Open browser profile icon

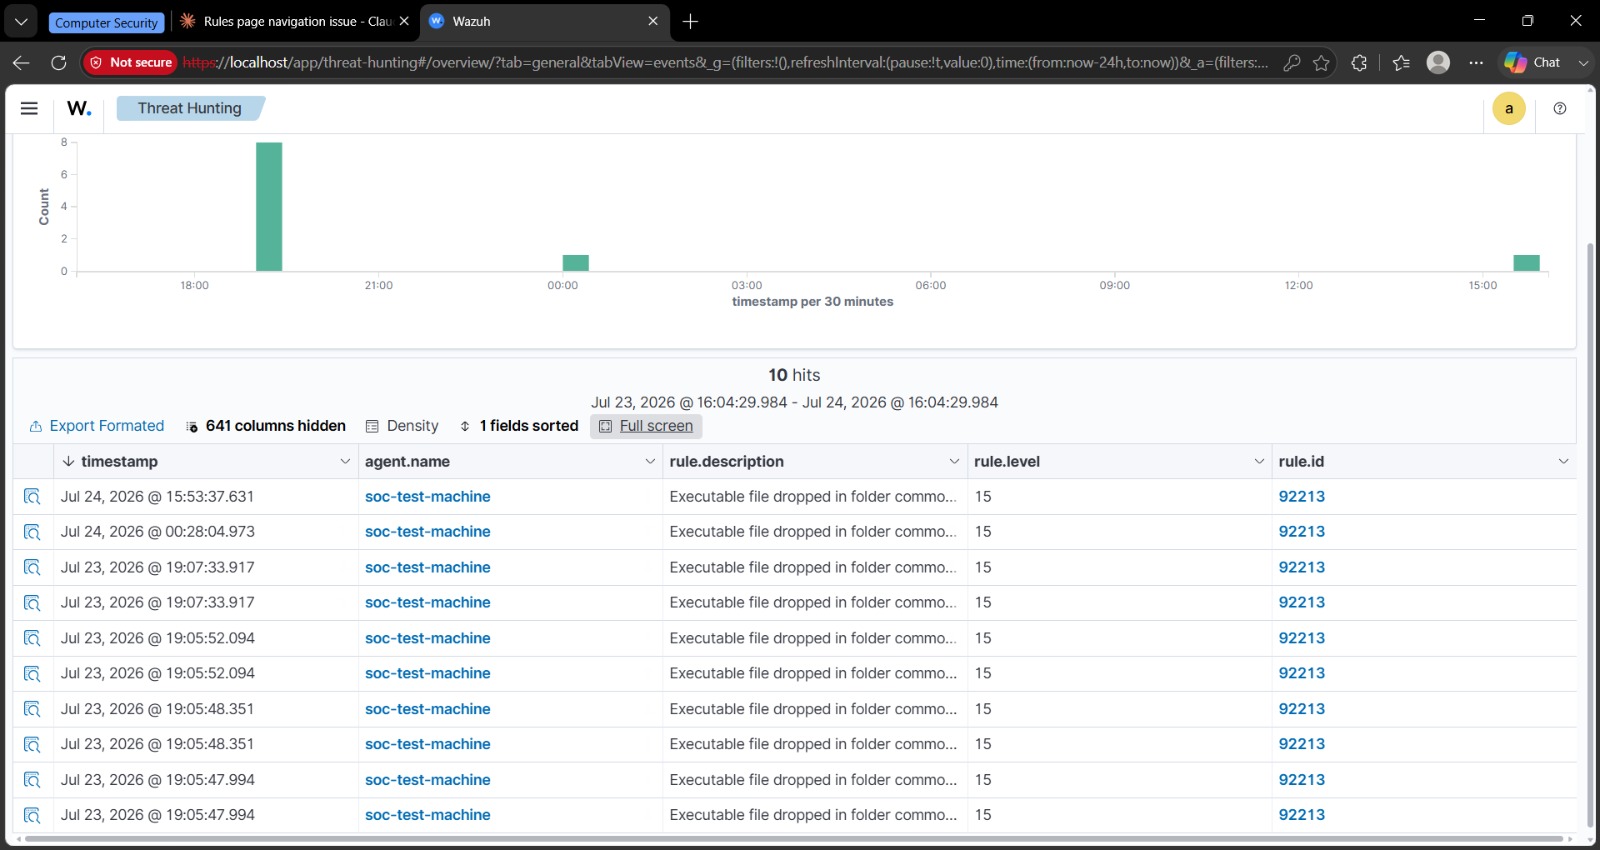click(x=1438, y=62)
